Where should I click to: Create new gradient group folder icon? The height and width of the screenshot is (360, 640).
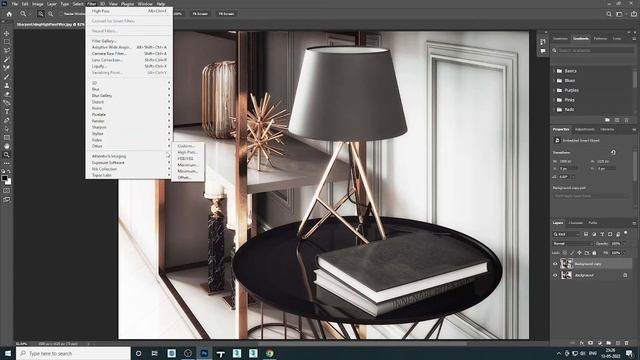[x=607, y=120]
